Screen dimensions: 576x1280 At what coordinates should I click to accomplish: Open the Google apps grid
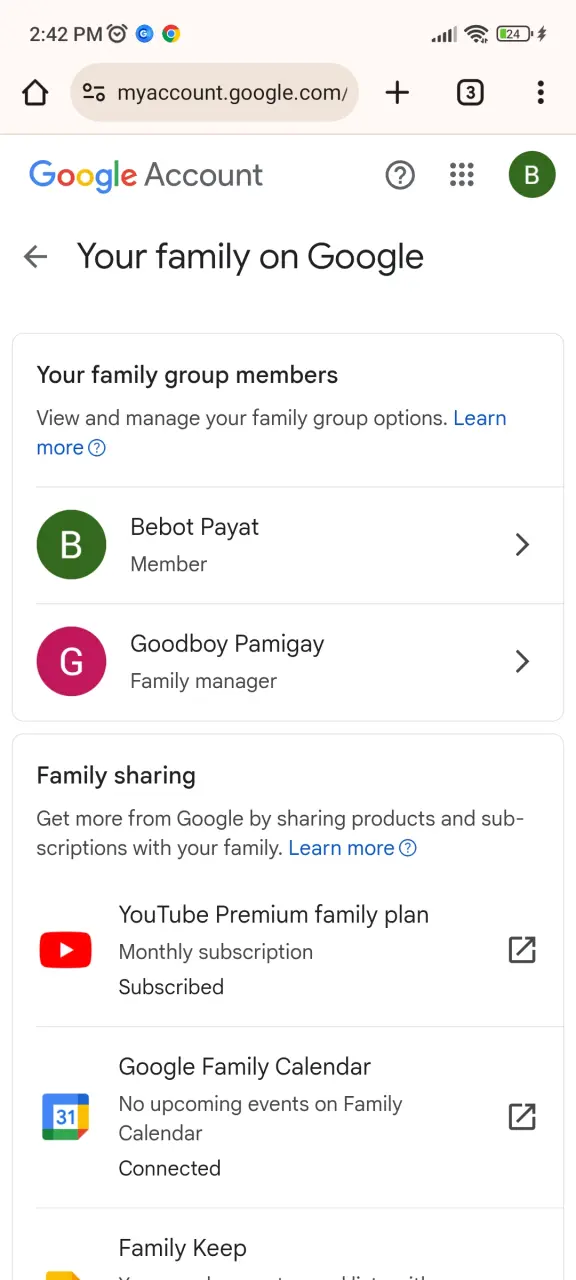461,175
